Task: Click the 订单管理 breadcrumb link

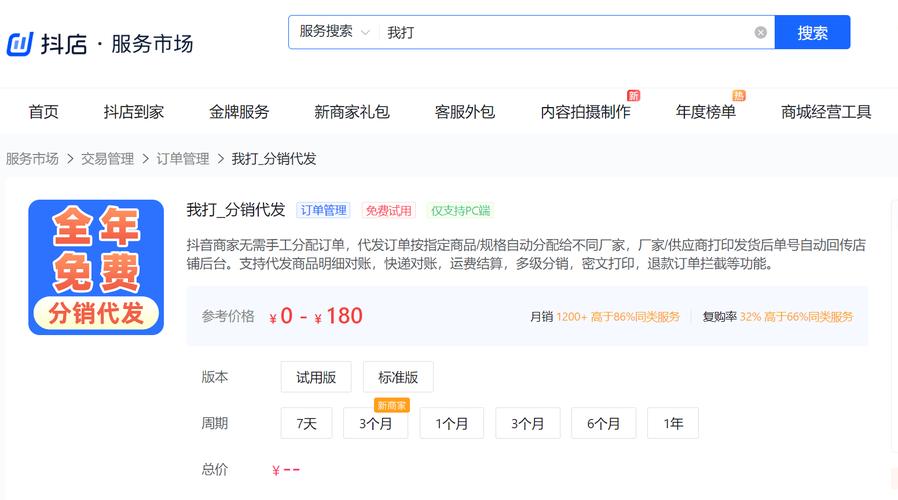Action: tap(183, 159)
